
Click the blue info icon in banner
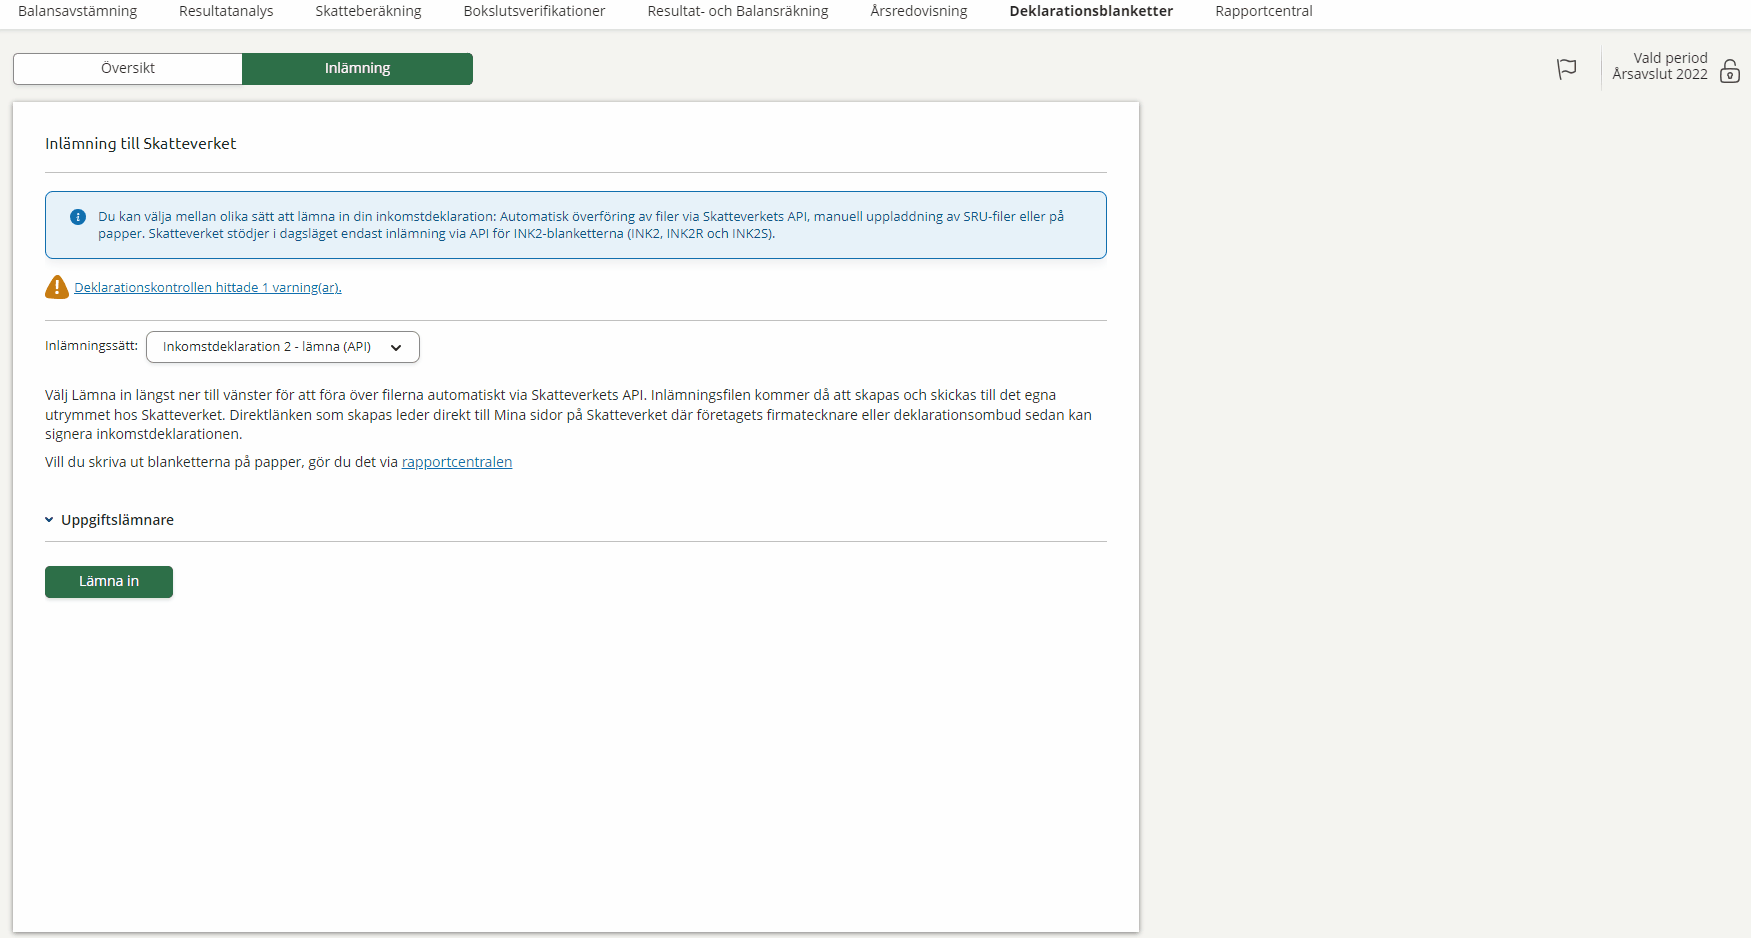point(78,217)
